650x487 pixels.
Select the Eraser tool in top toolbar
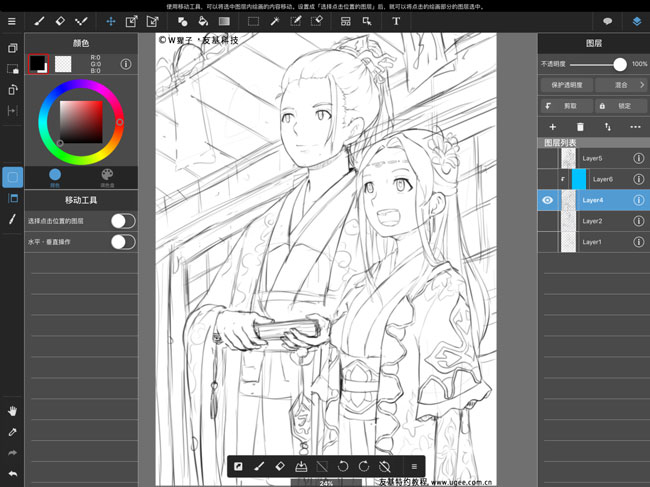tap(60, 21)
